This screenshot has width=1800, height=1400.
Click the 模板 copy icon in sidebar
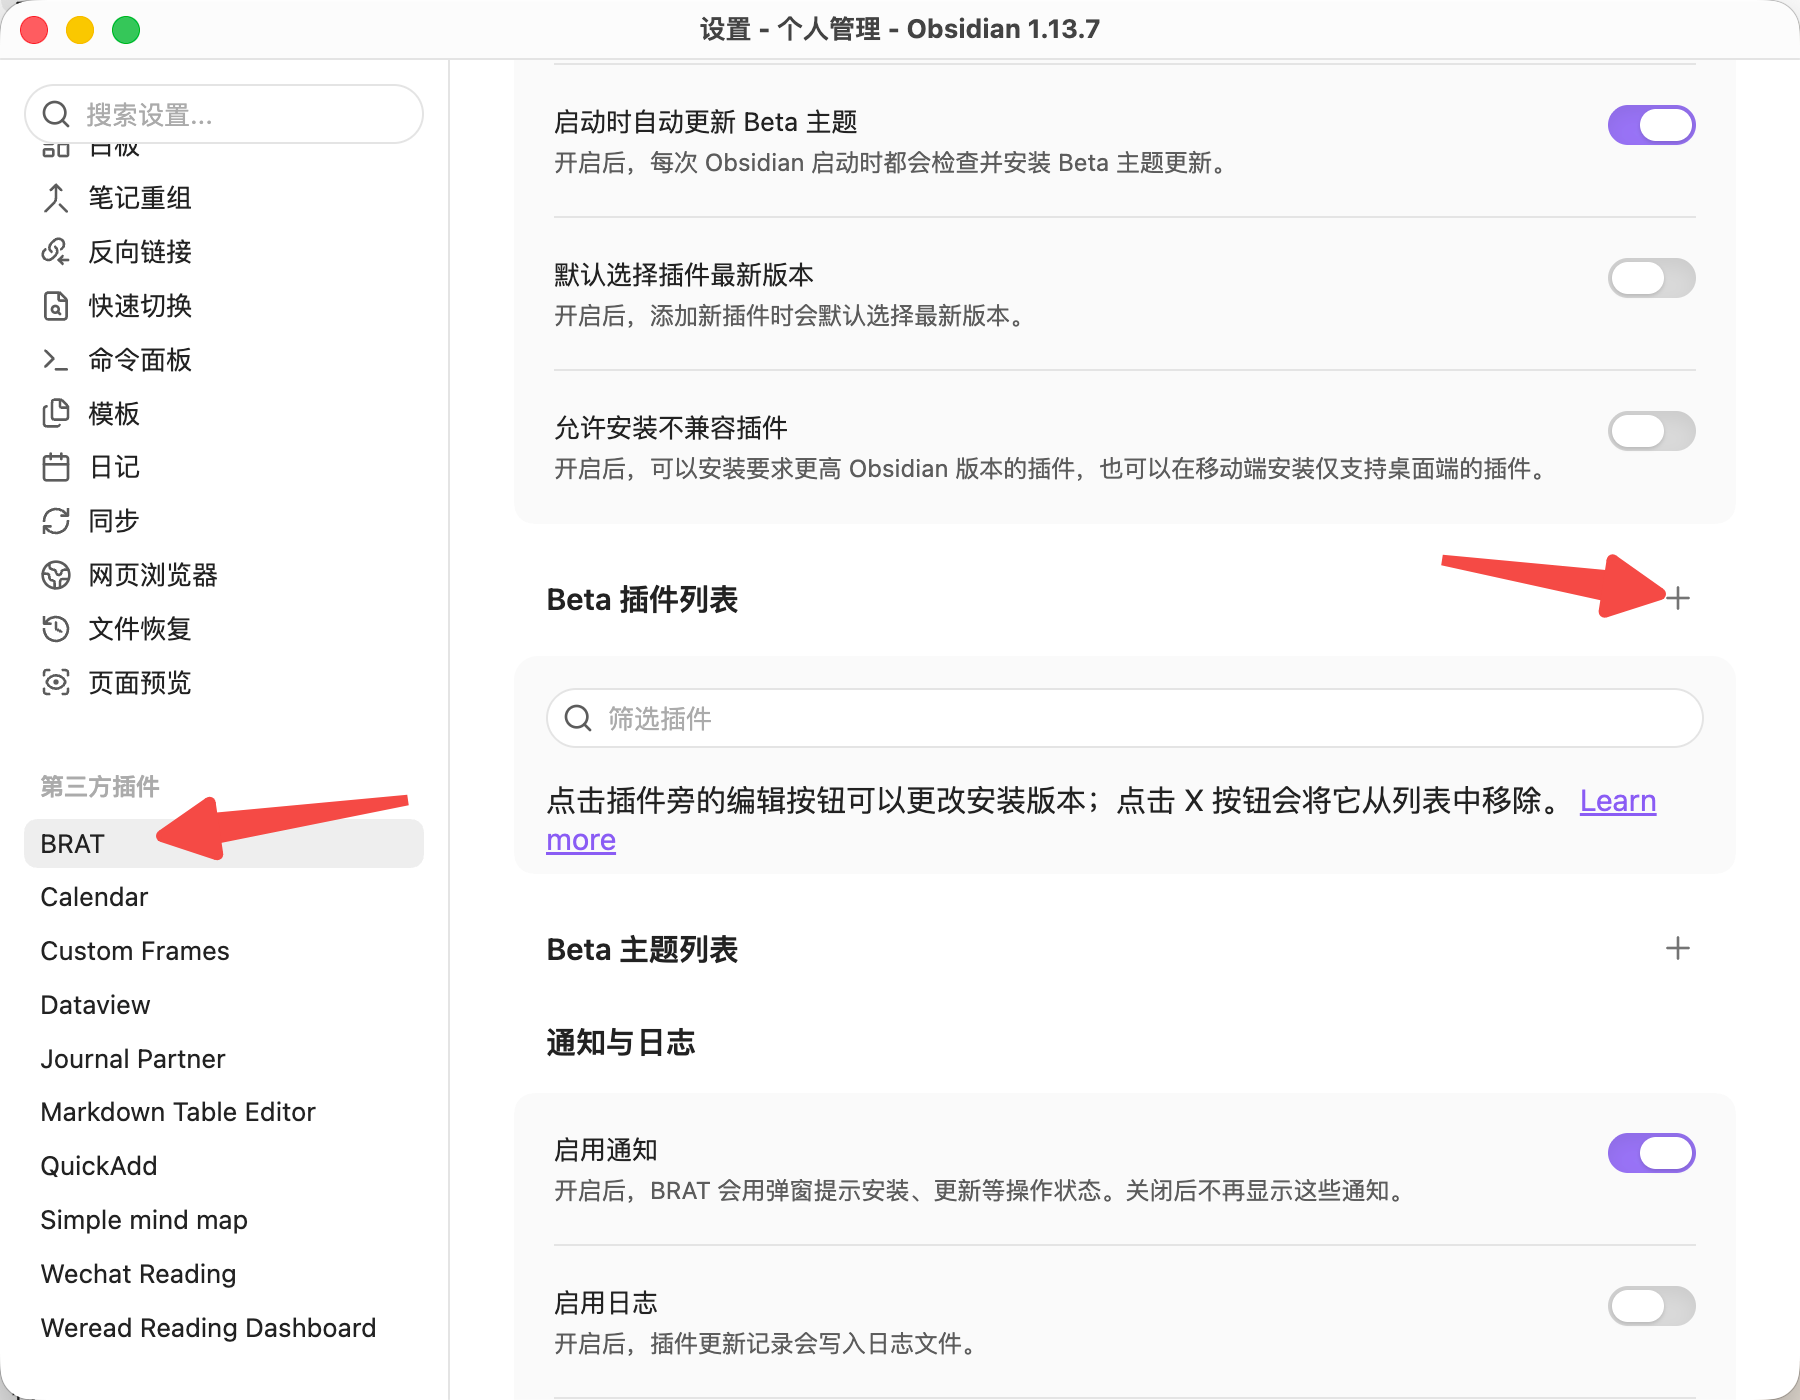point(56,413)
